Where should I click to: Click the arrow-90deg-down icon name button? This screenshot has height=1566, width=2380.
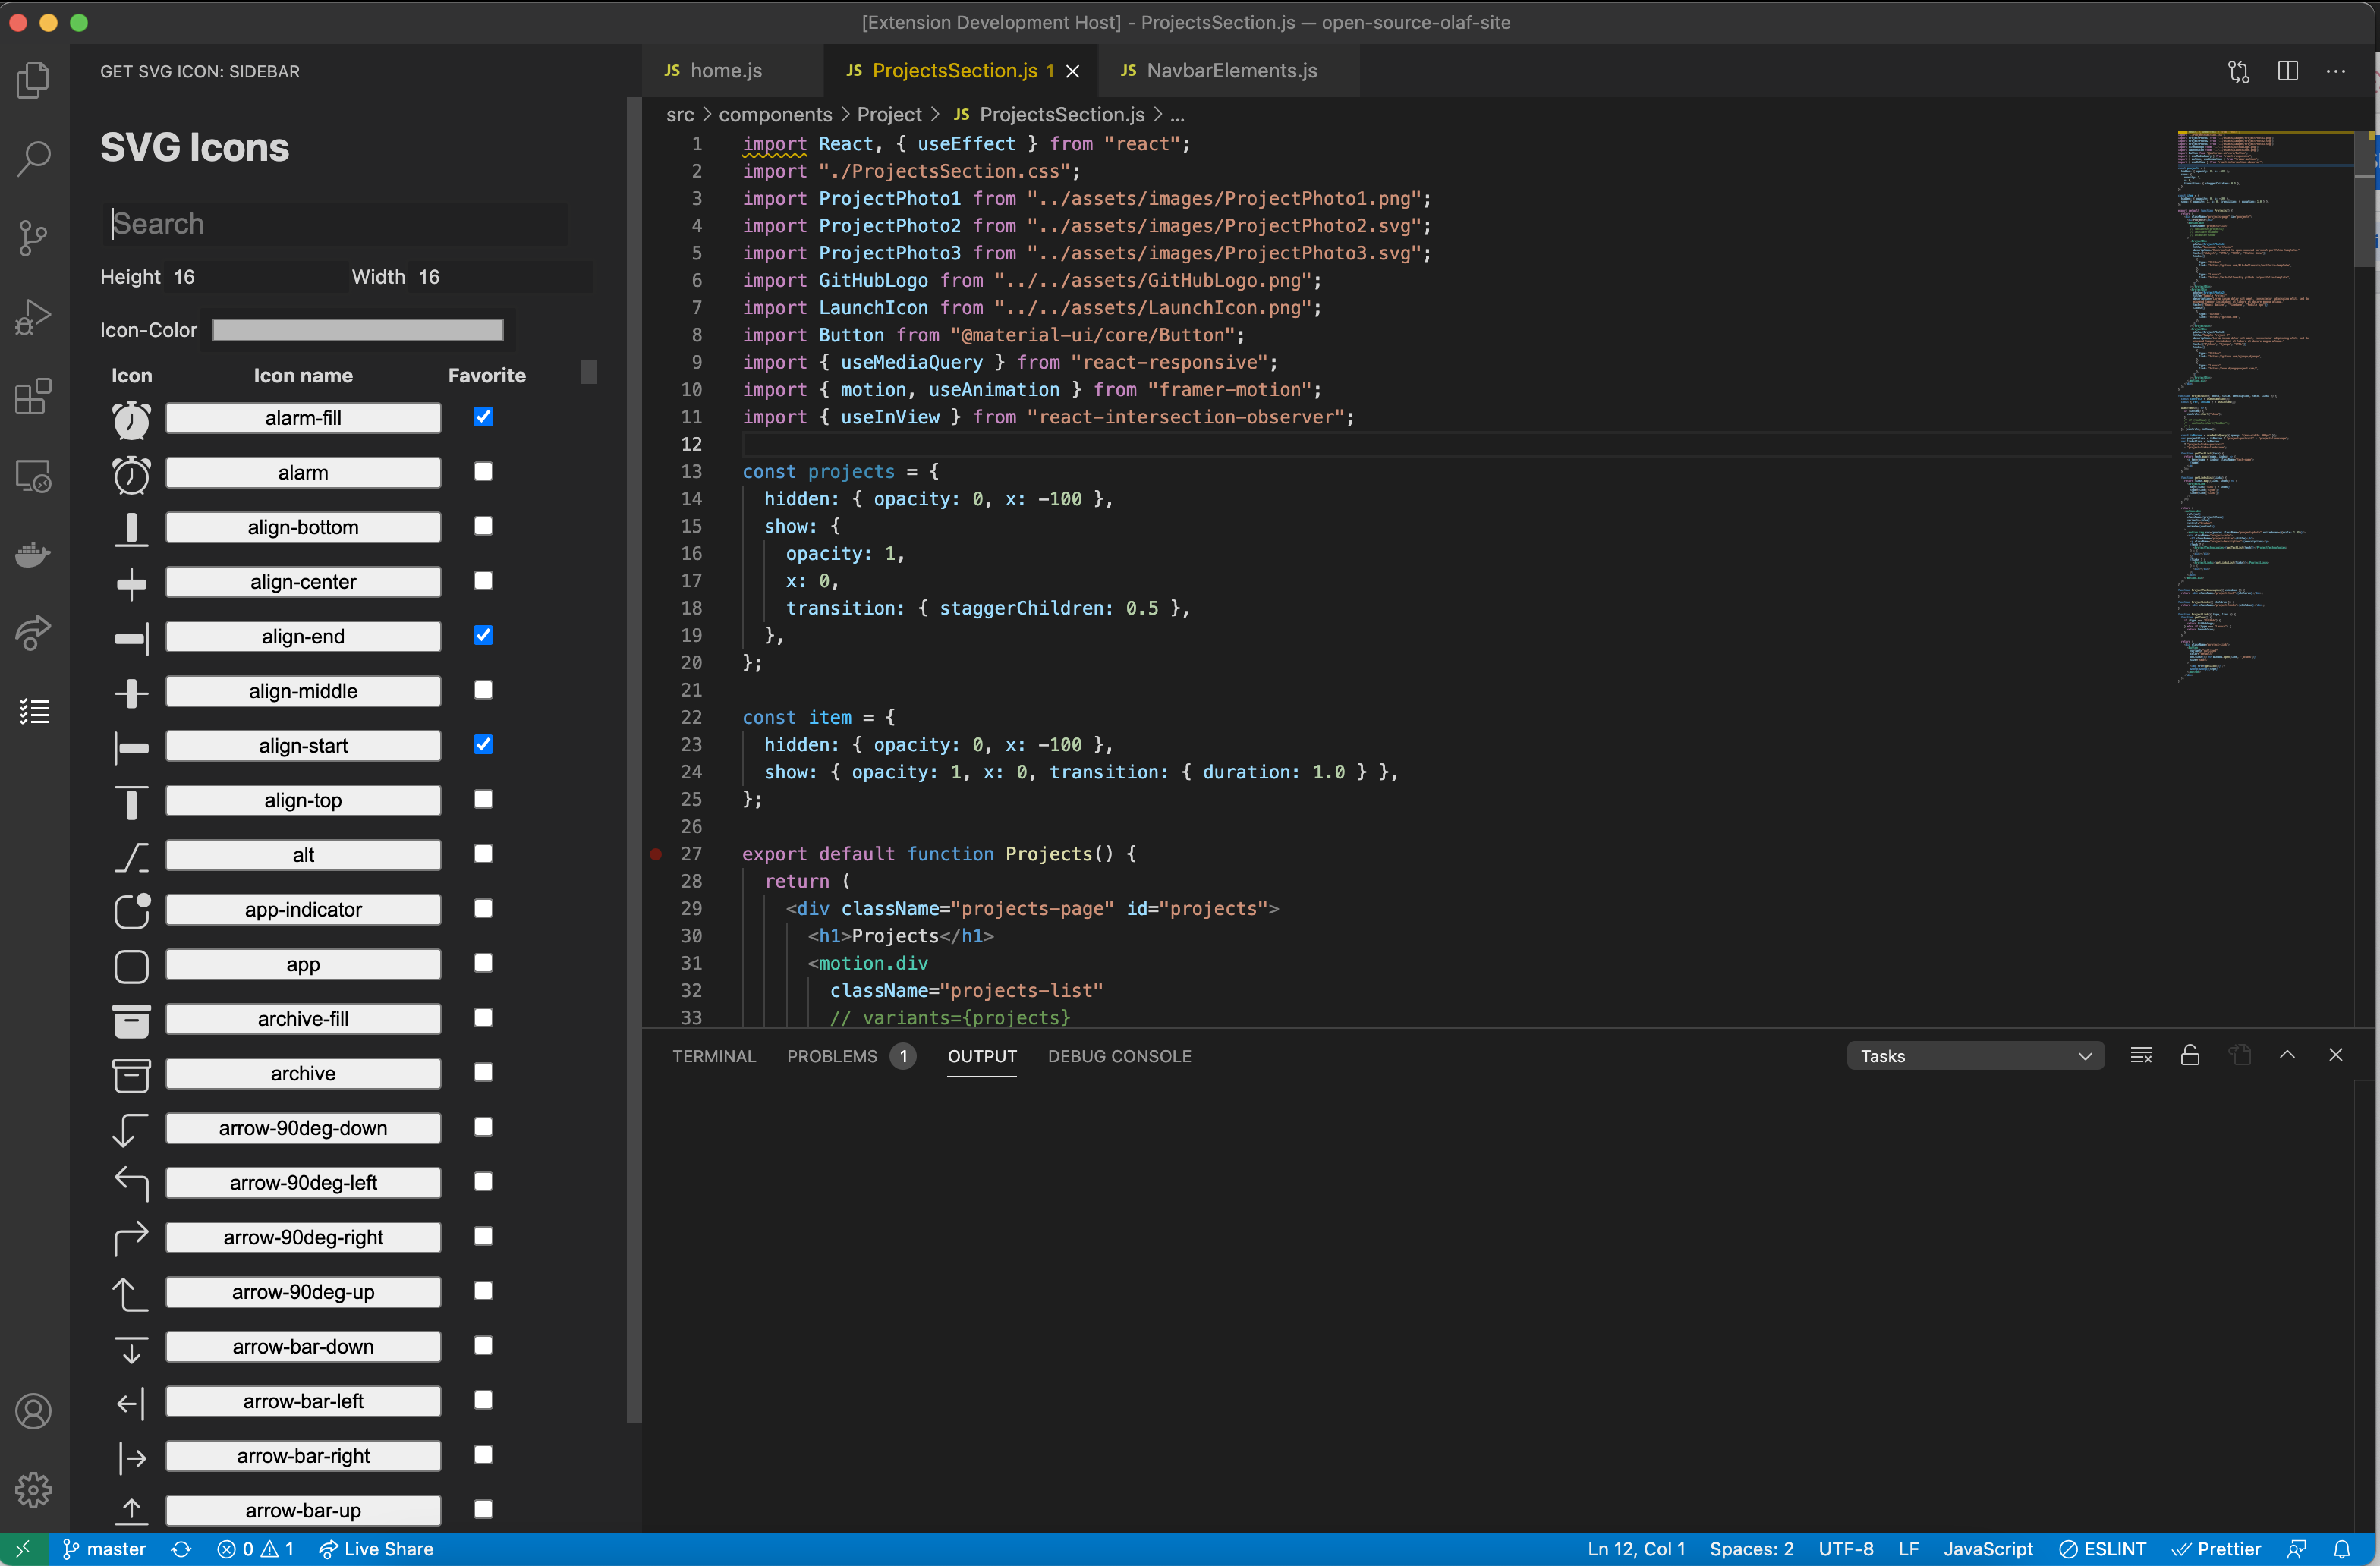303,1128
